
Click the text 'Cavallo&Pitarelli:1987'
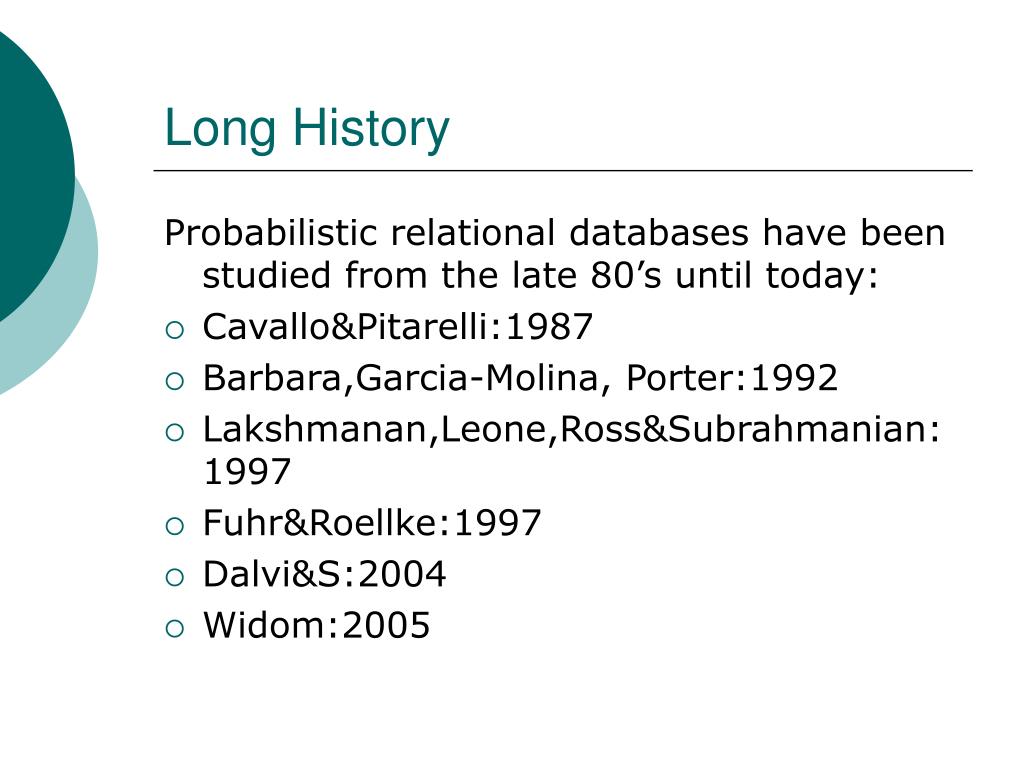pyautogui.click(x=398, y=327)
